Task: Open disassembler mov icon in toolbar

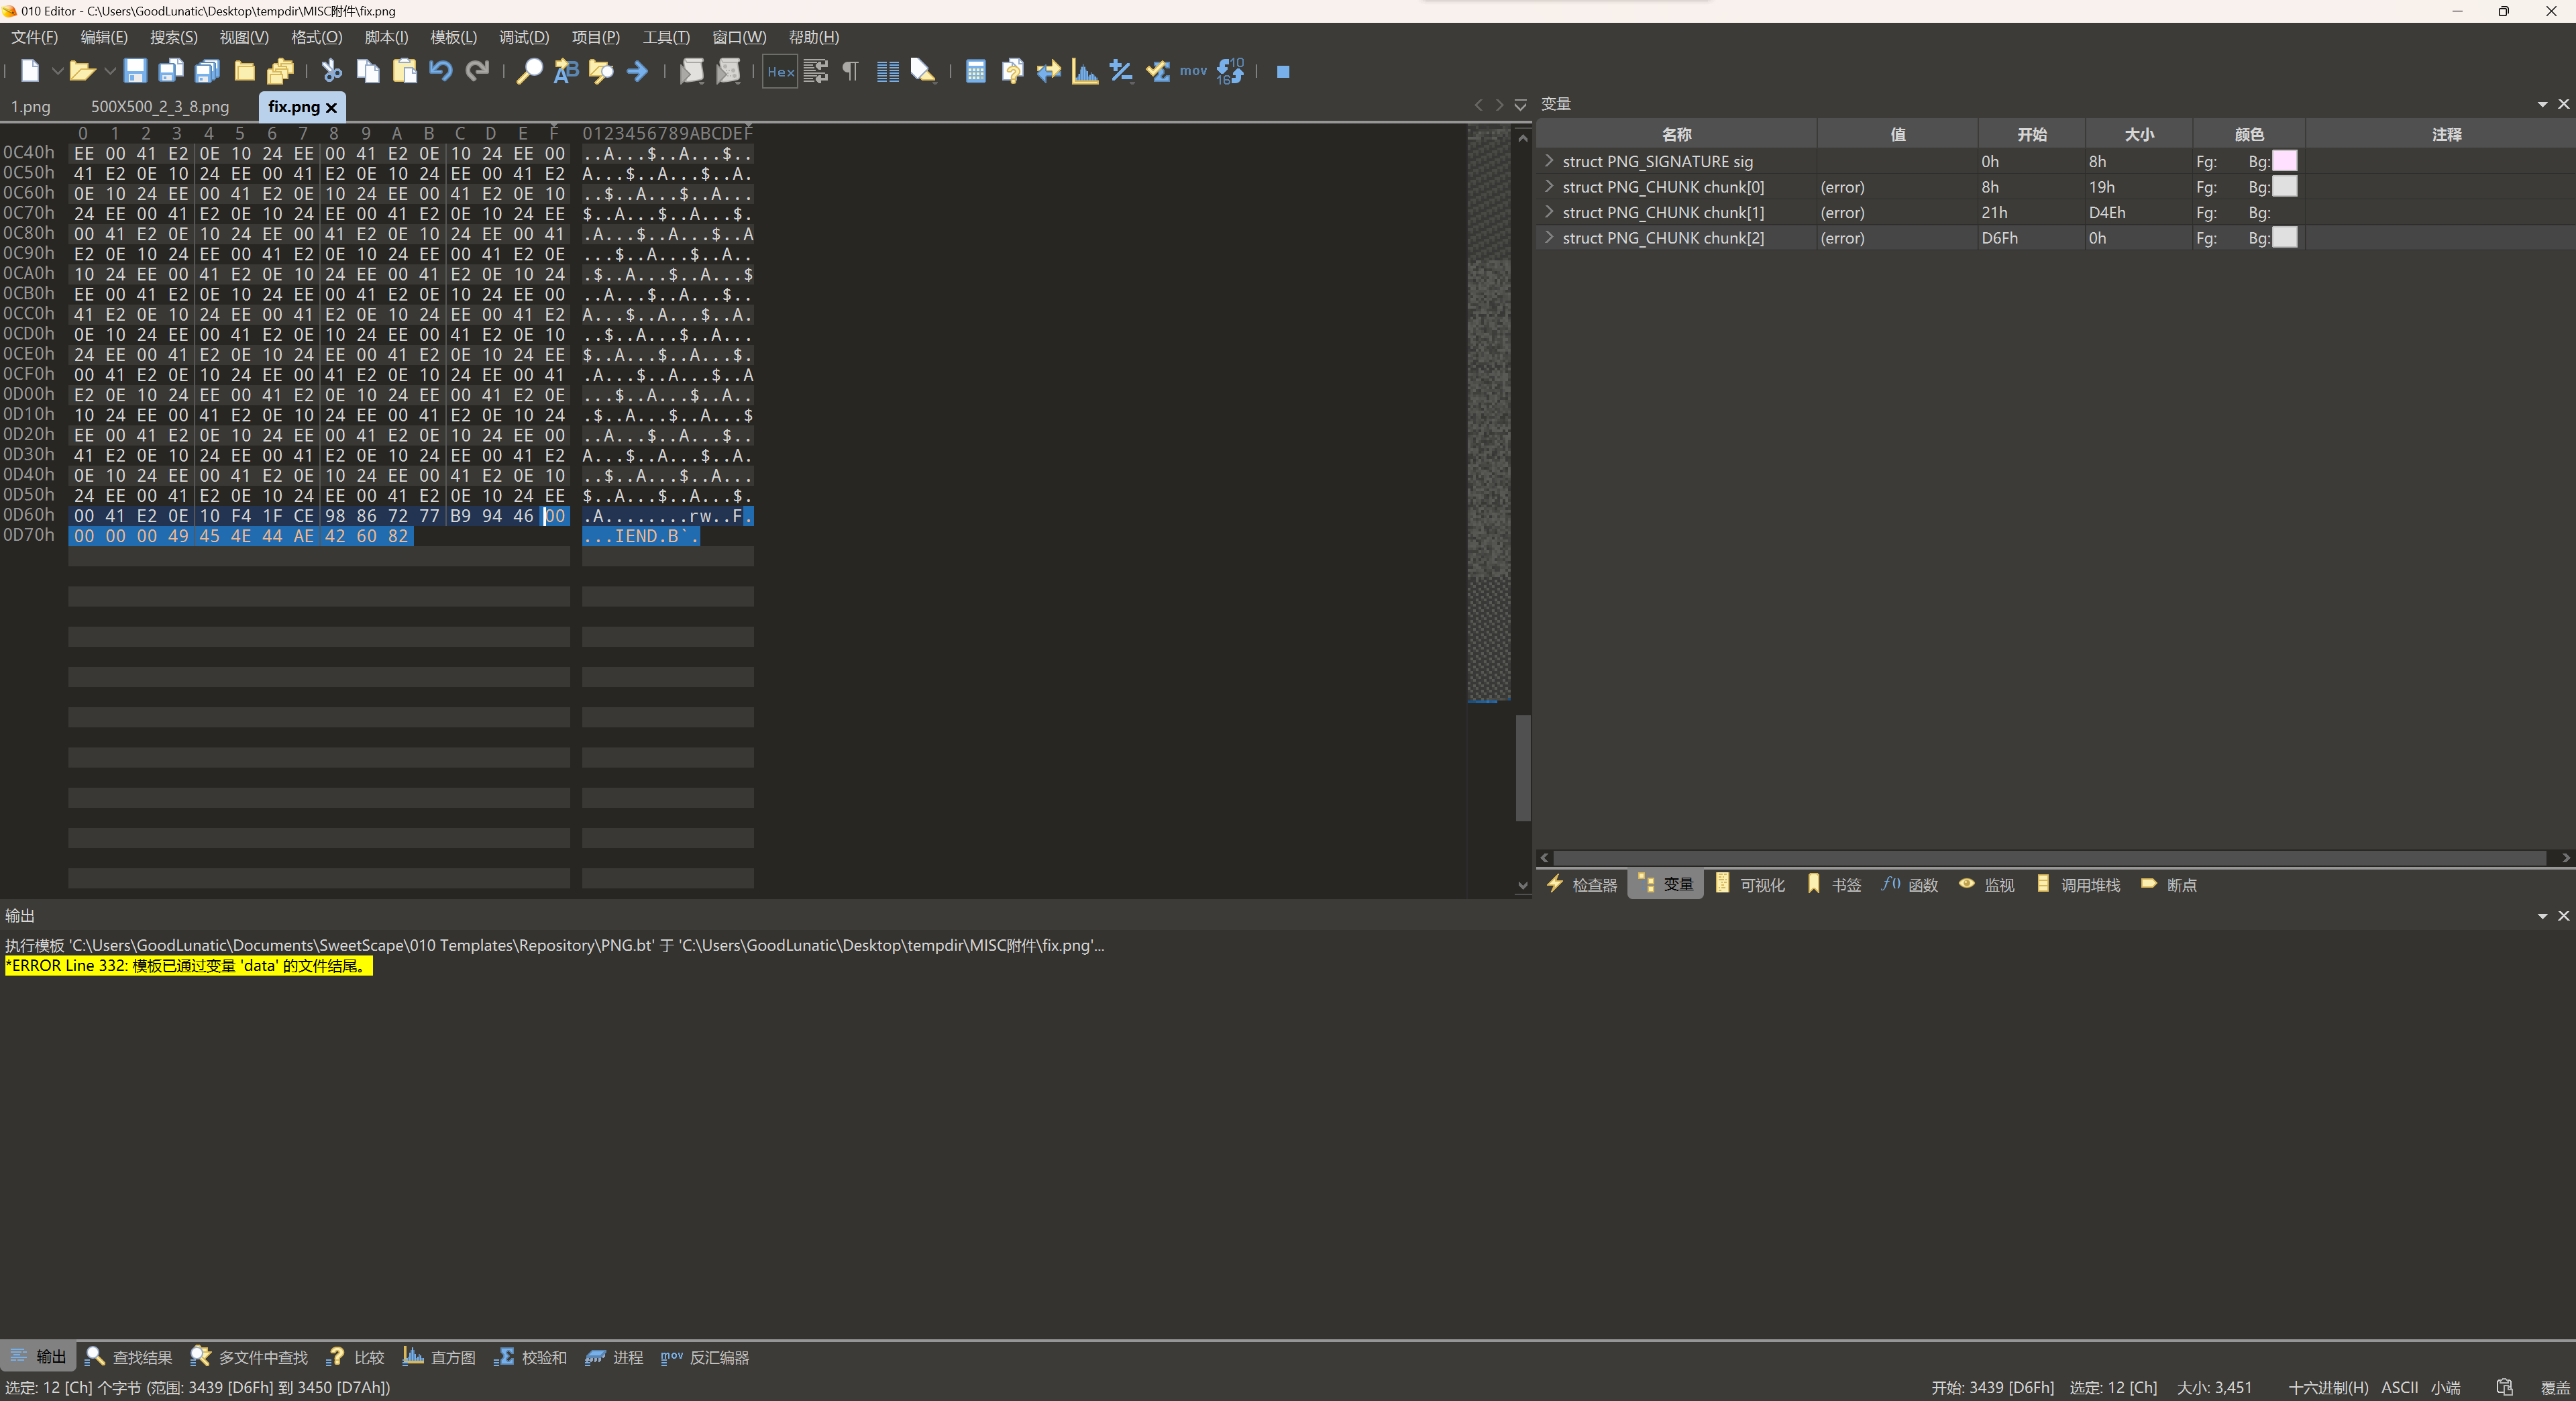Action: [x=1193, y=71]
